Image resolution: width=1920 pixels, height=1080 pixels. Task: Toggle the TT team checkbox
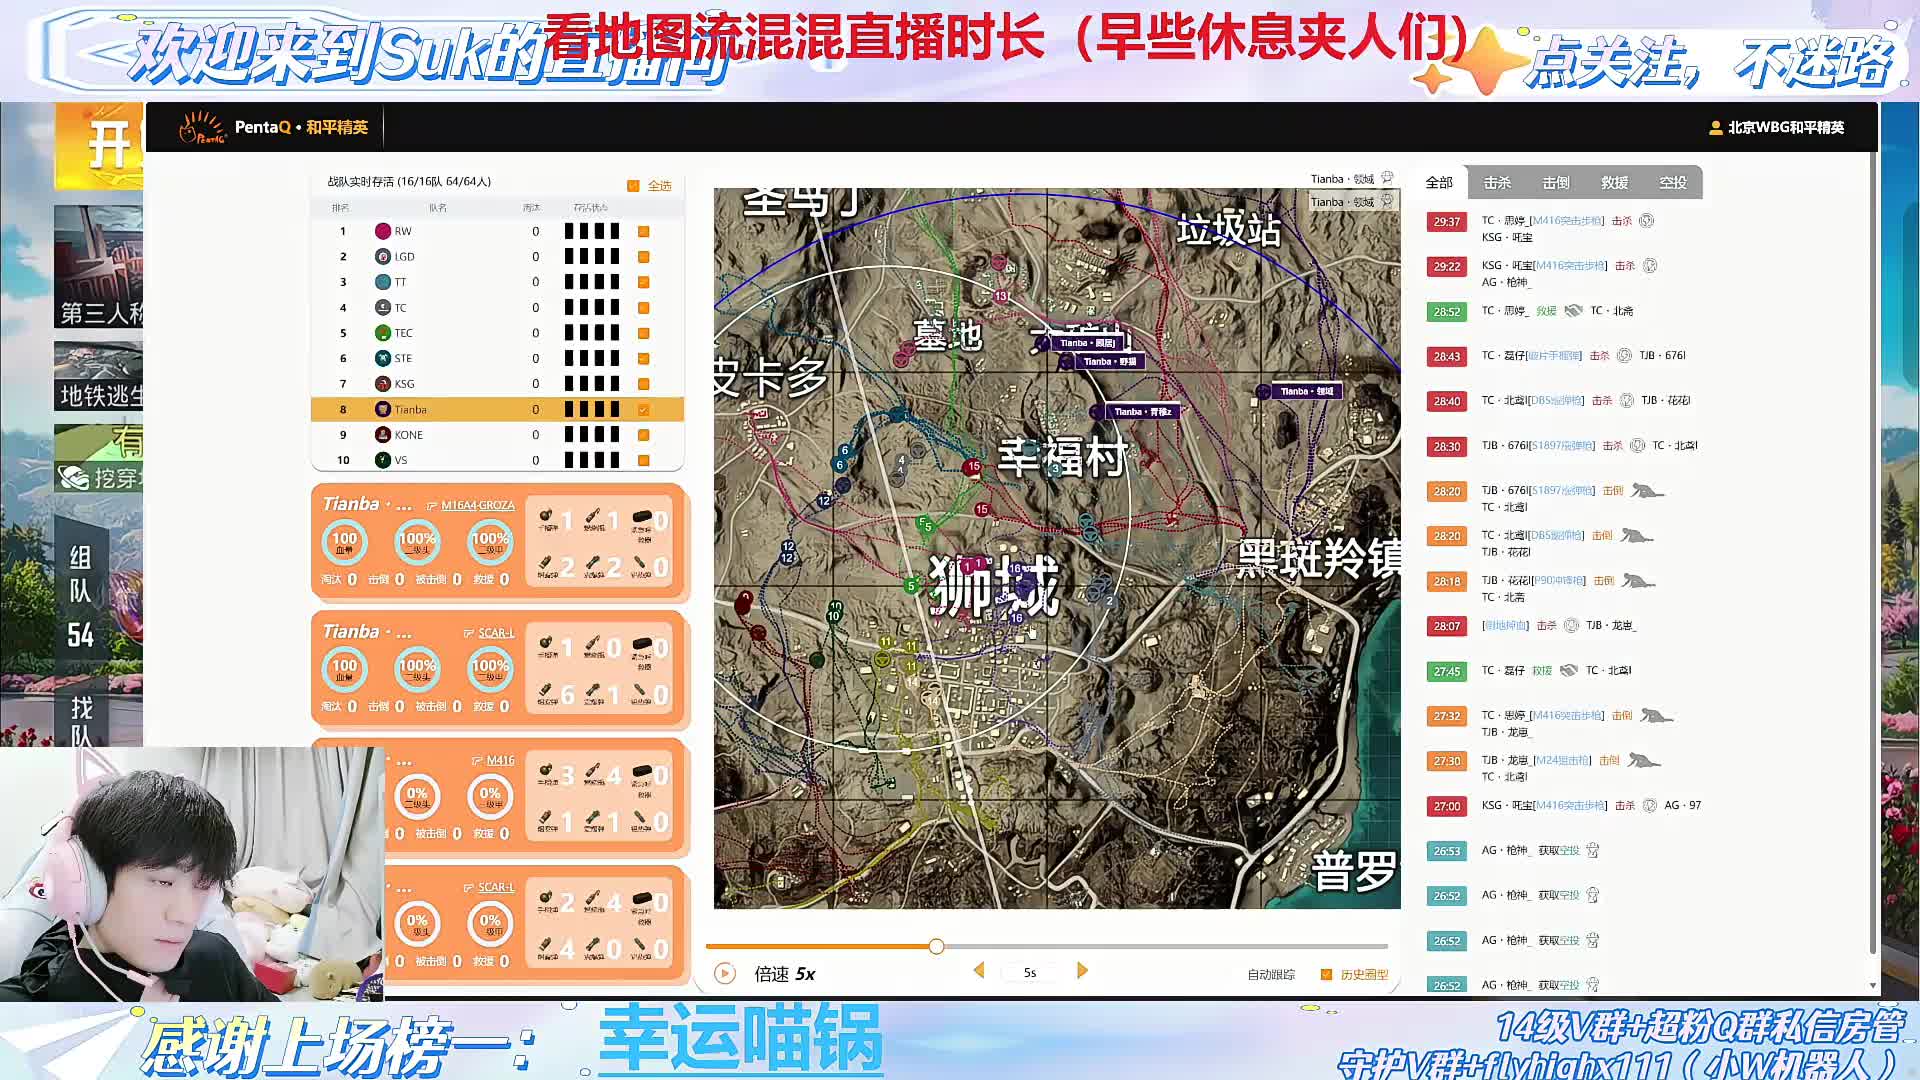(x=644, y=282)
